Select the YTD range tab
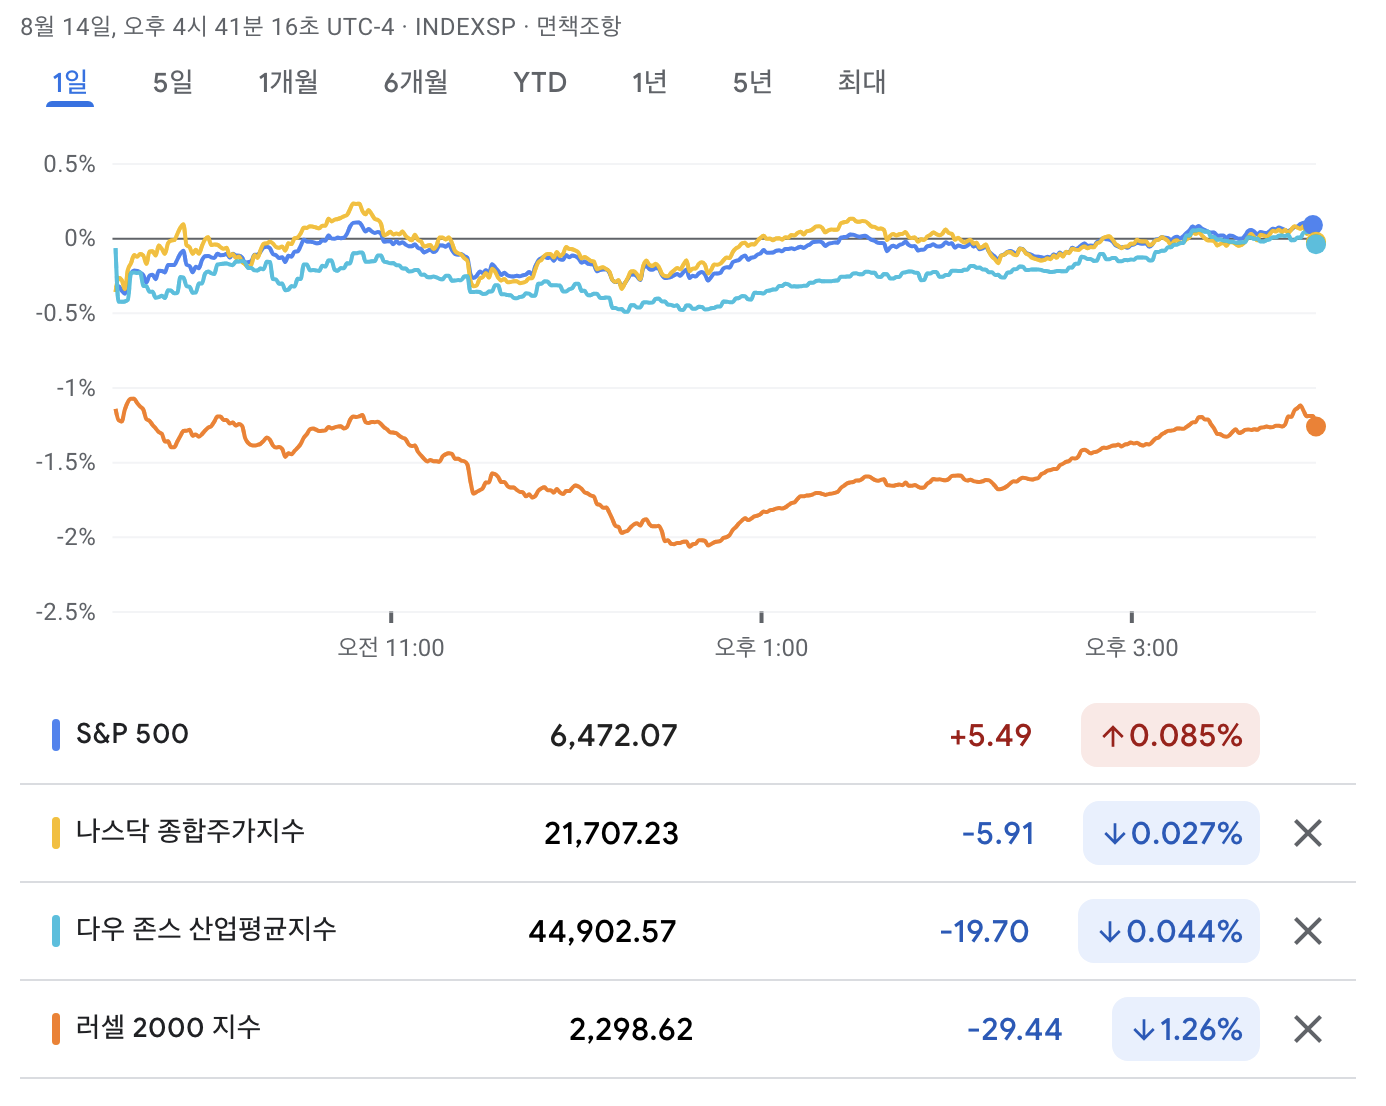Screen dimensions: 1386x1106 540,82
